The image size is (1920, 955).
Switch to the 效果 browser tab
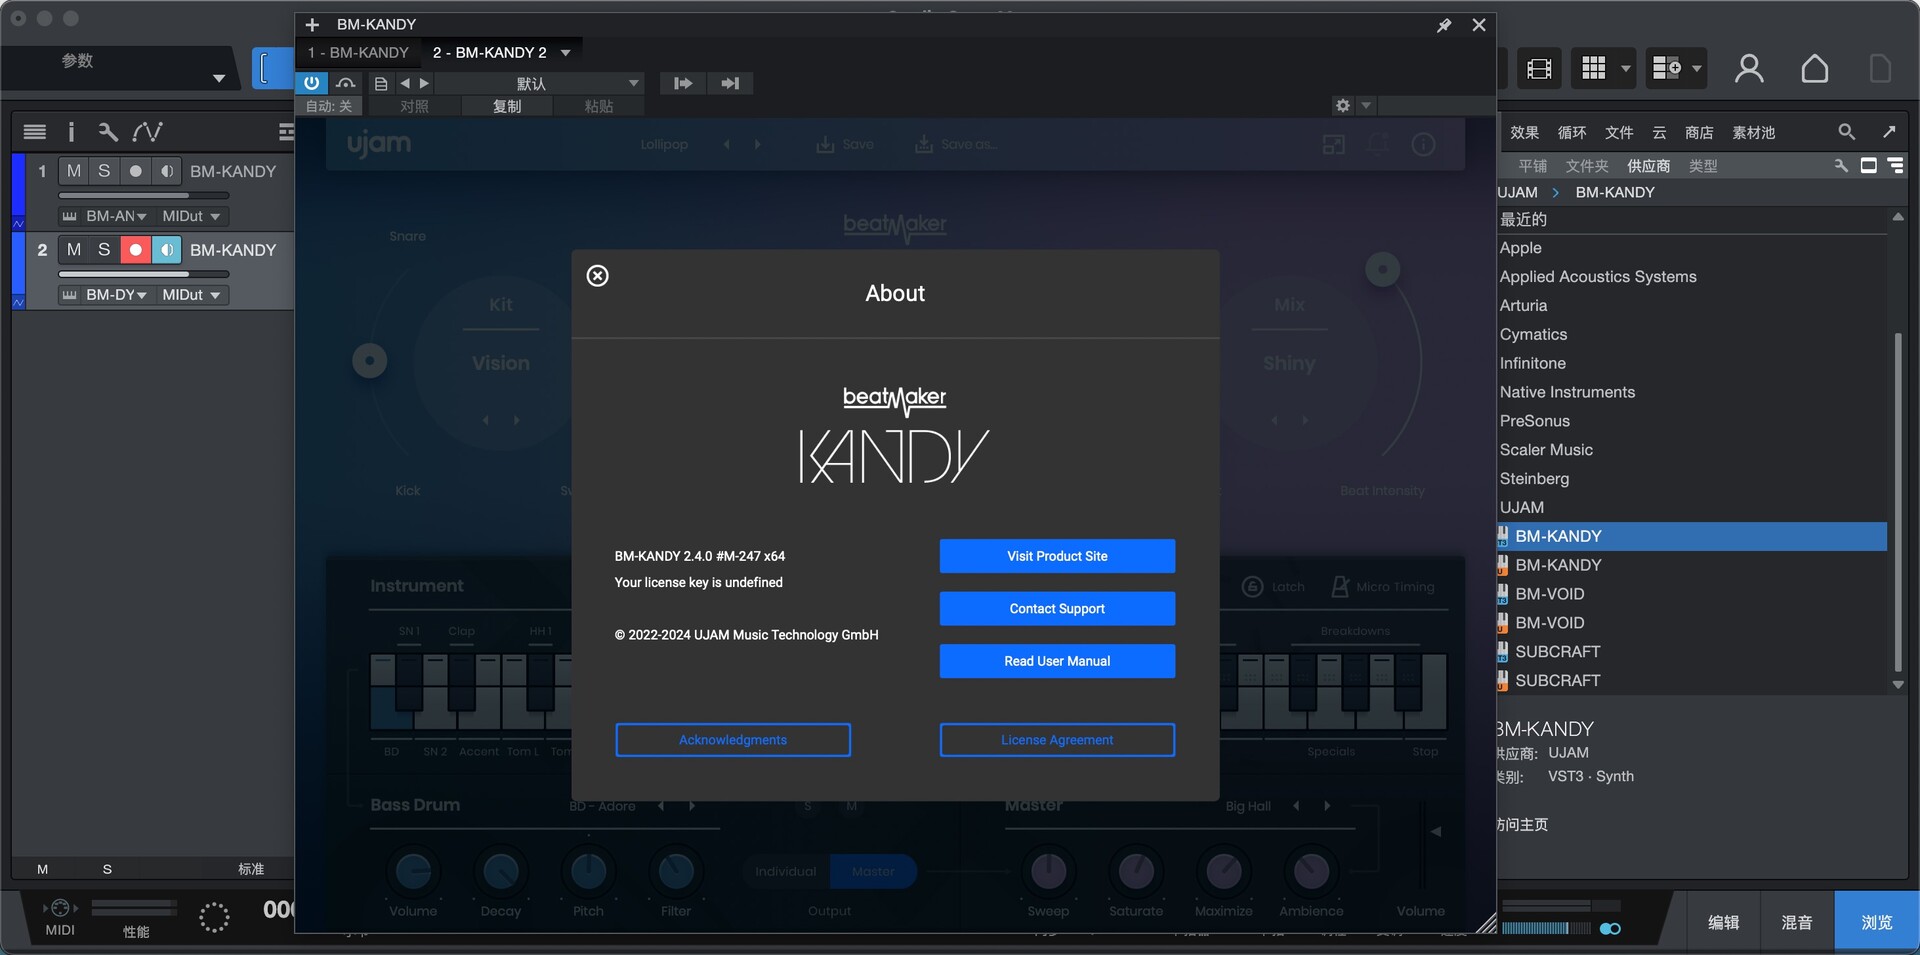[1524, 132]
